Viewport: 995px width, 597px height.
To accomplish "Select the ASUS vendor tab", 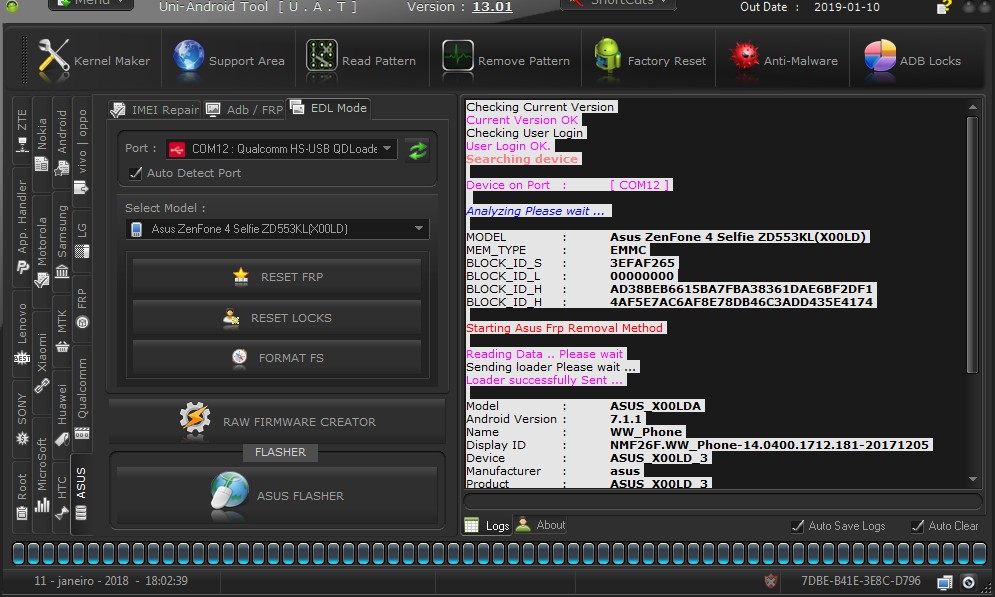I will click(x=81, y=494).
